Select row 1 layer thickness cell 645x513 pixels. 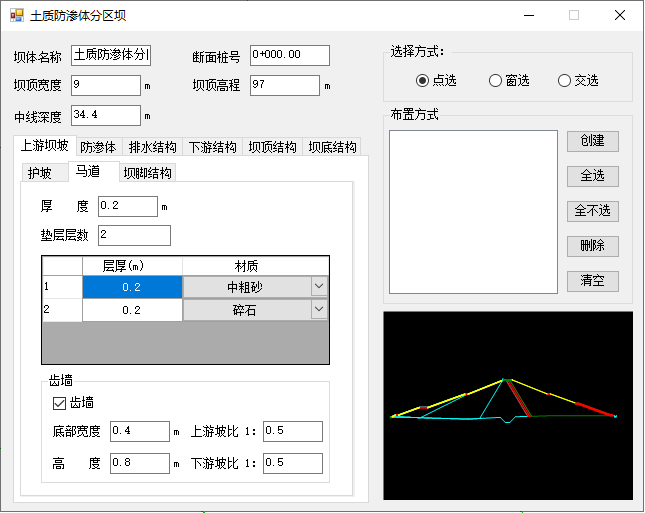[x=132, y=287]
